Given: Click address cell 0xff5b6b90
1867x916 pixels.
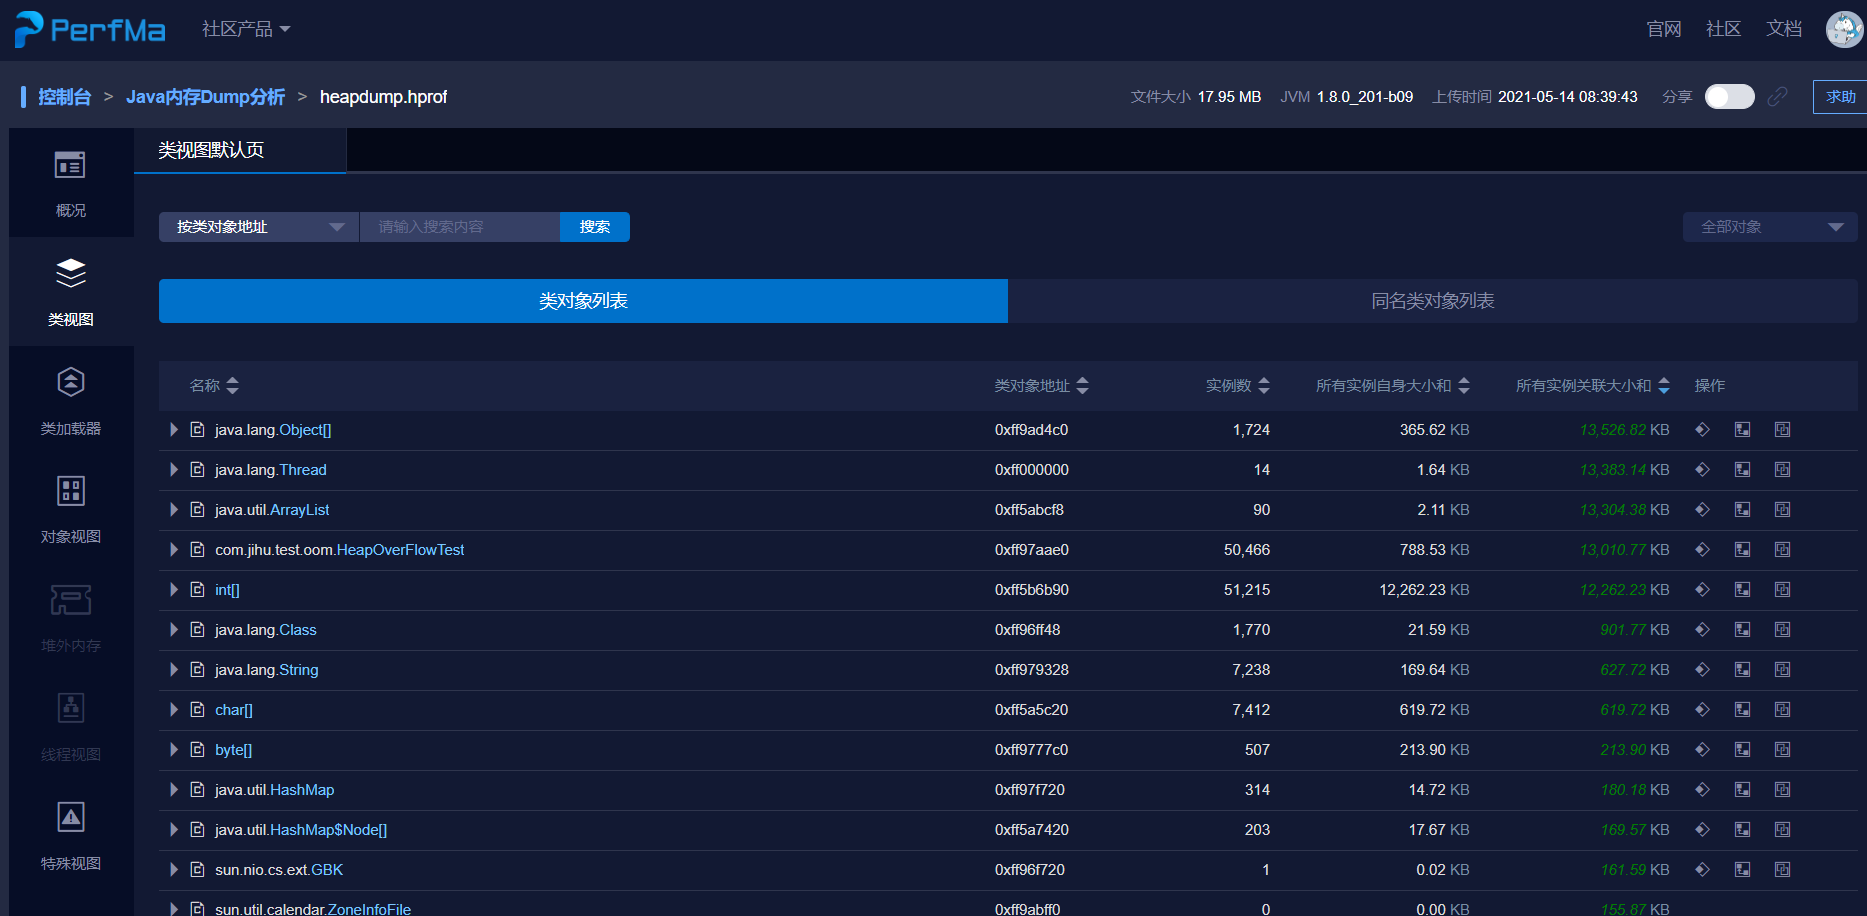Looking at the screenshot, I should (x=1031, y=590).
